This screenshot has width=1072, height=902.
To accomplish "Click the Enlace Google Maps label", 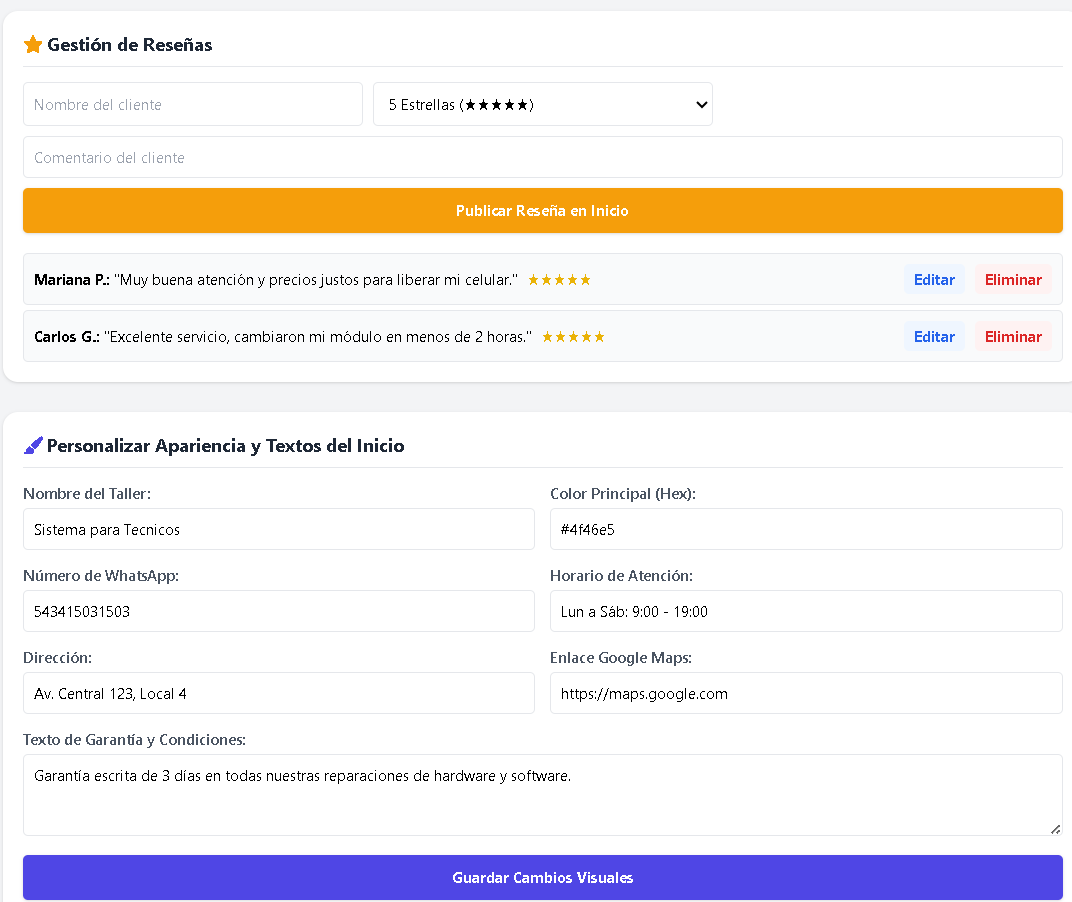I will click(621, 658).
